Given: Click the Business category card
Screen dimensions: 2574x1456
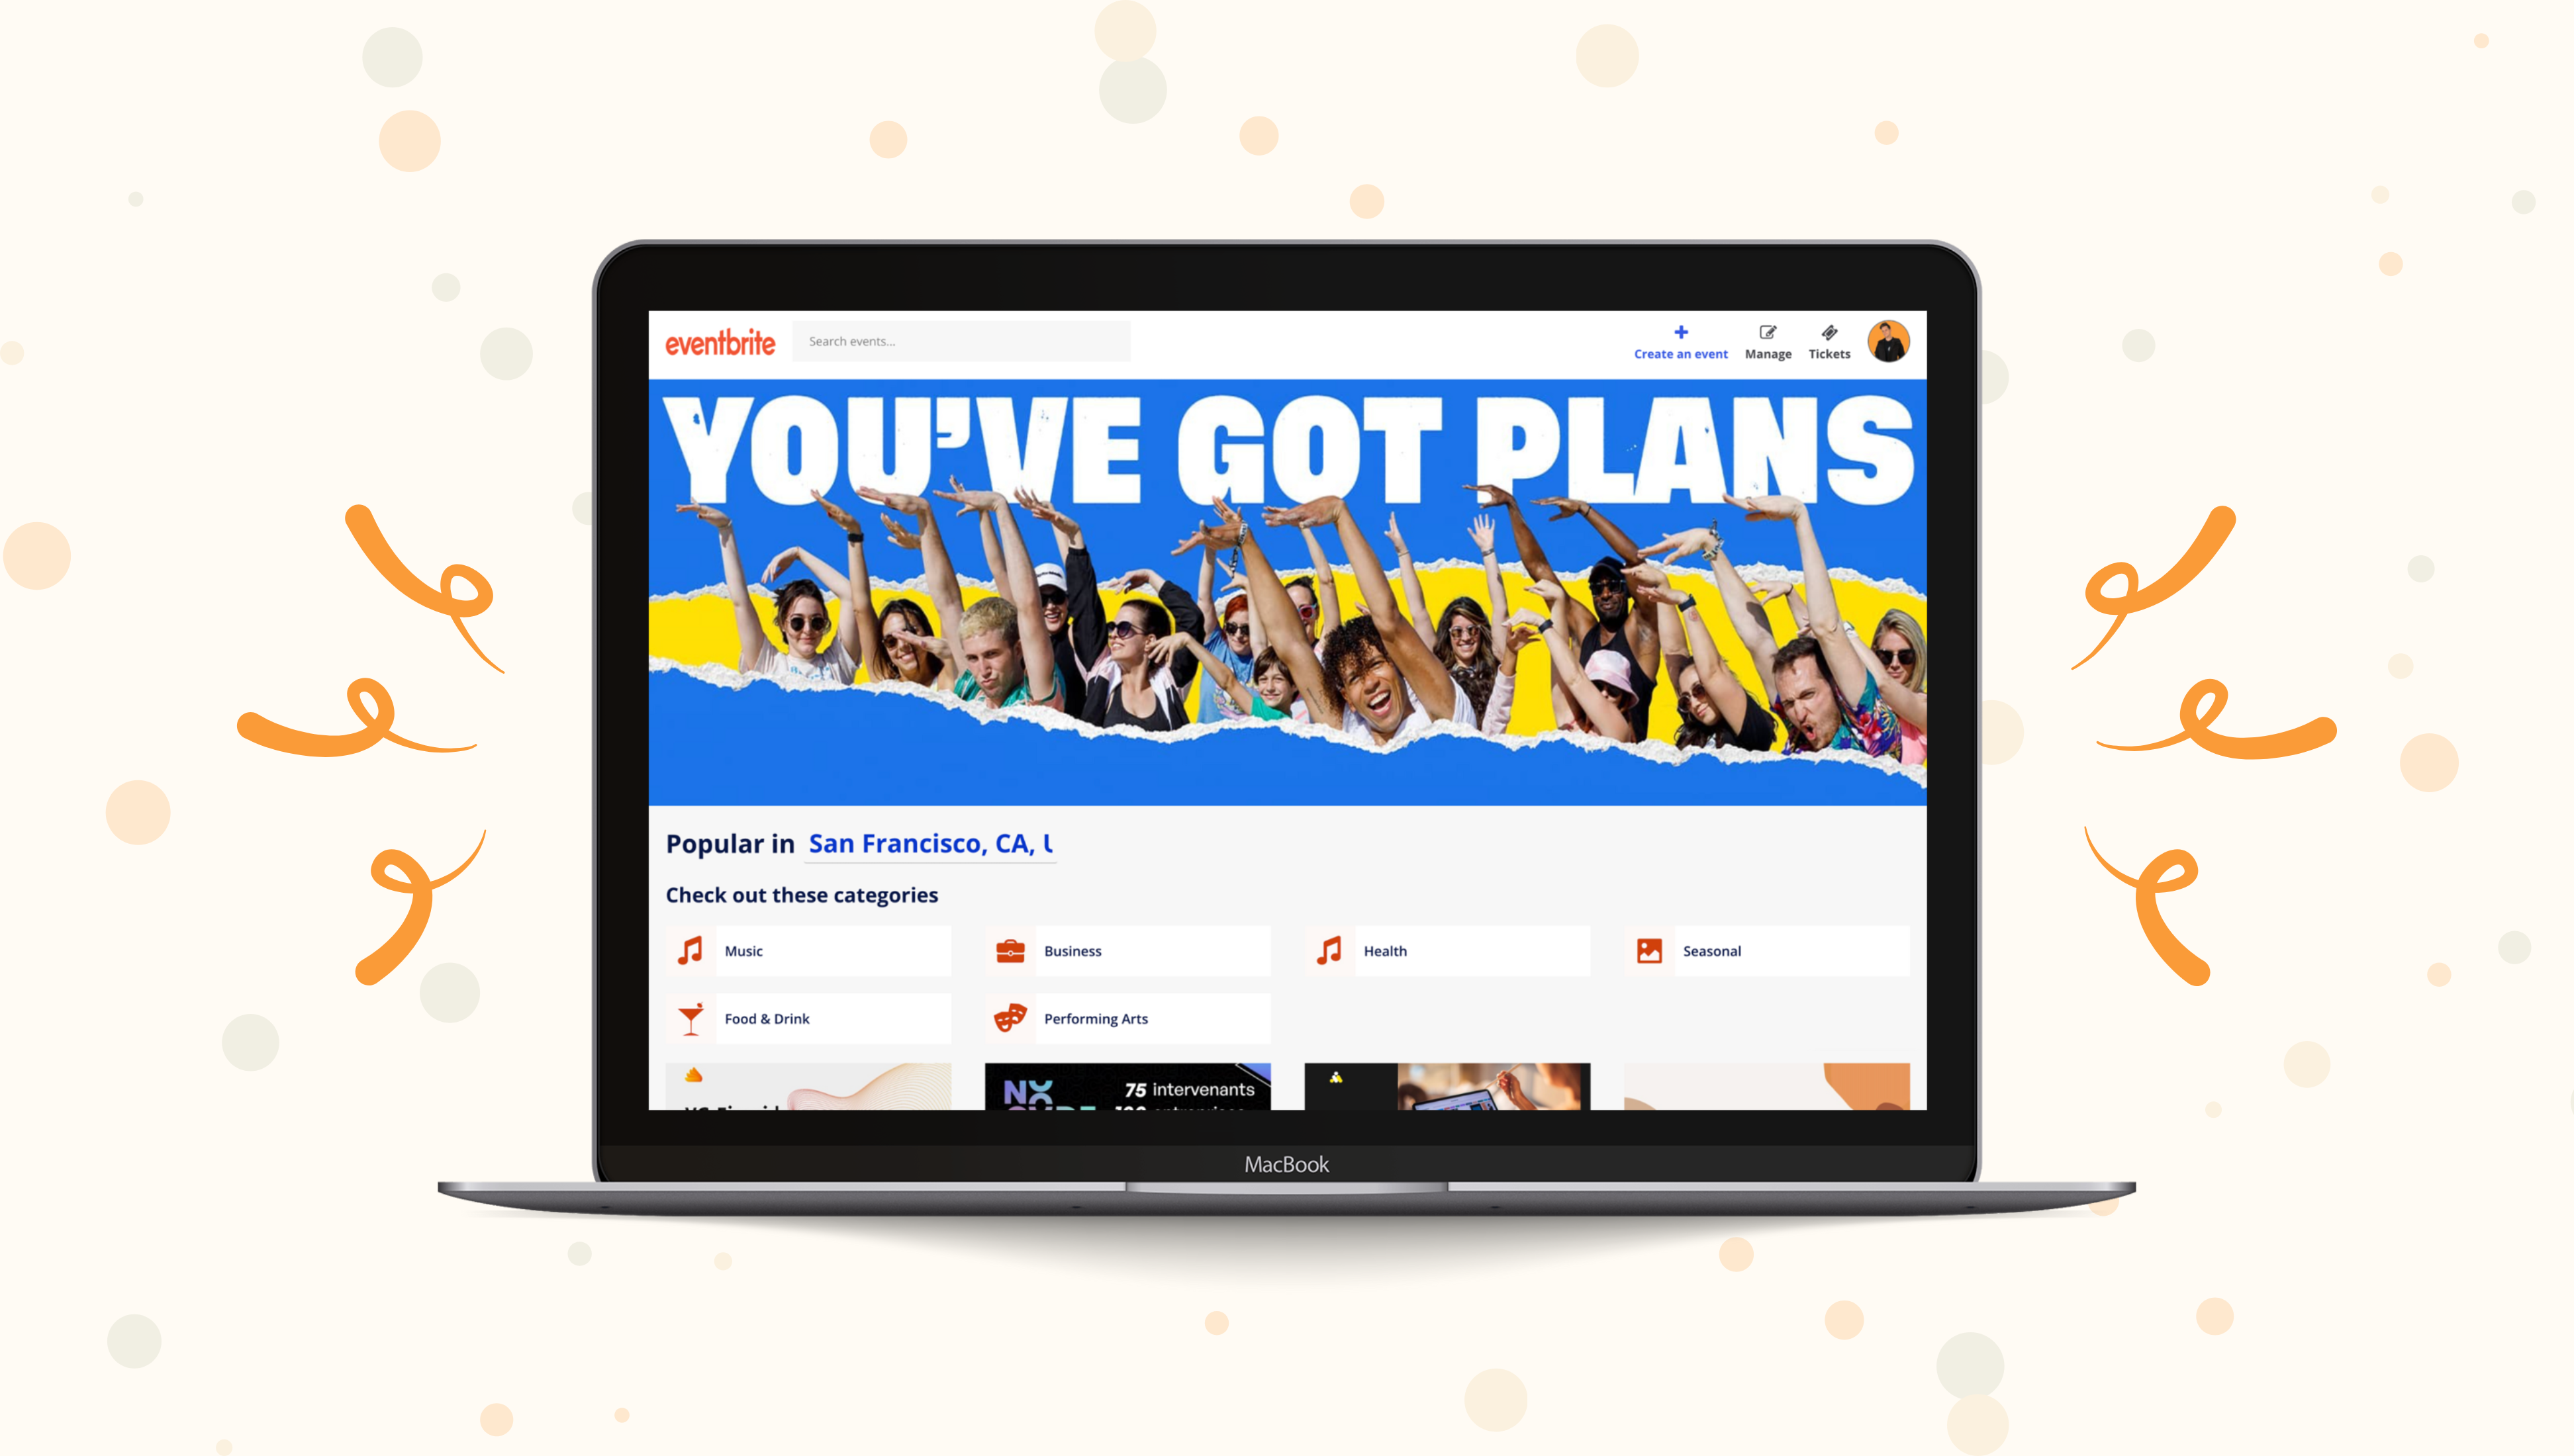Looking at the screenshot, I should tap(1128, 950).
